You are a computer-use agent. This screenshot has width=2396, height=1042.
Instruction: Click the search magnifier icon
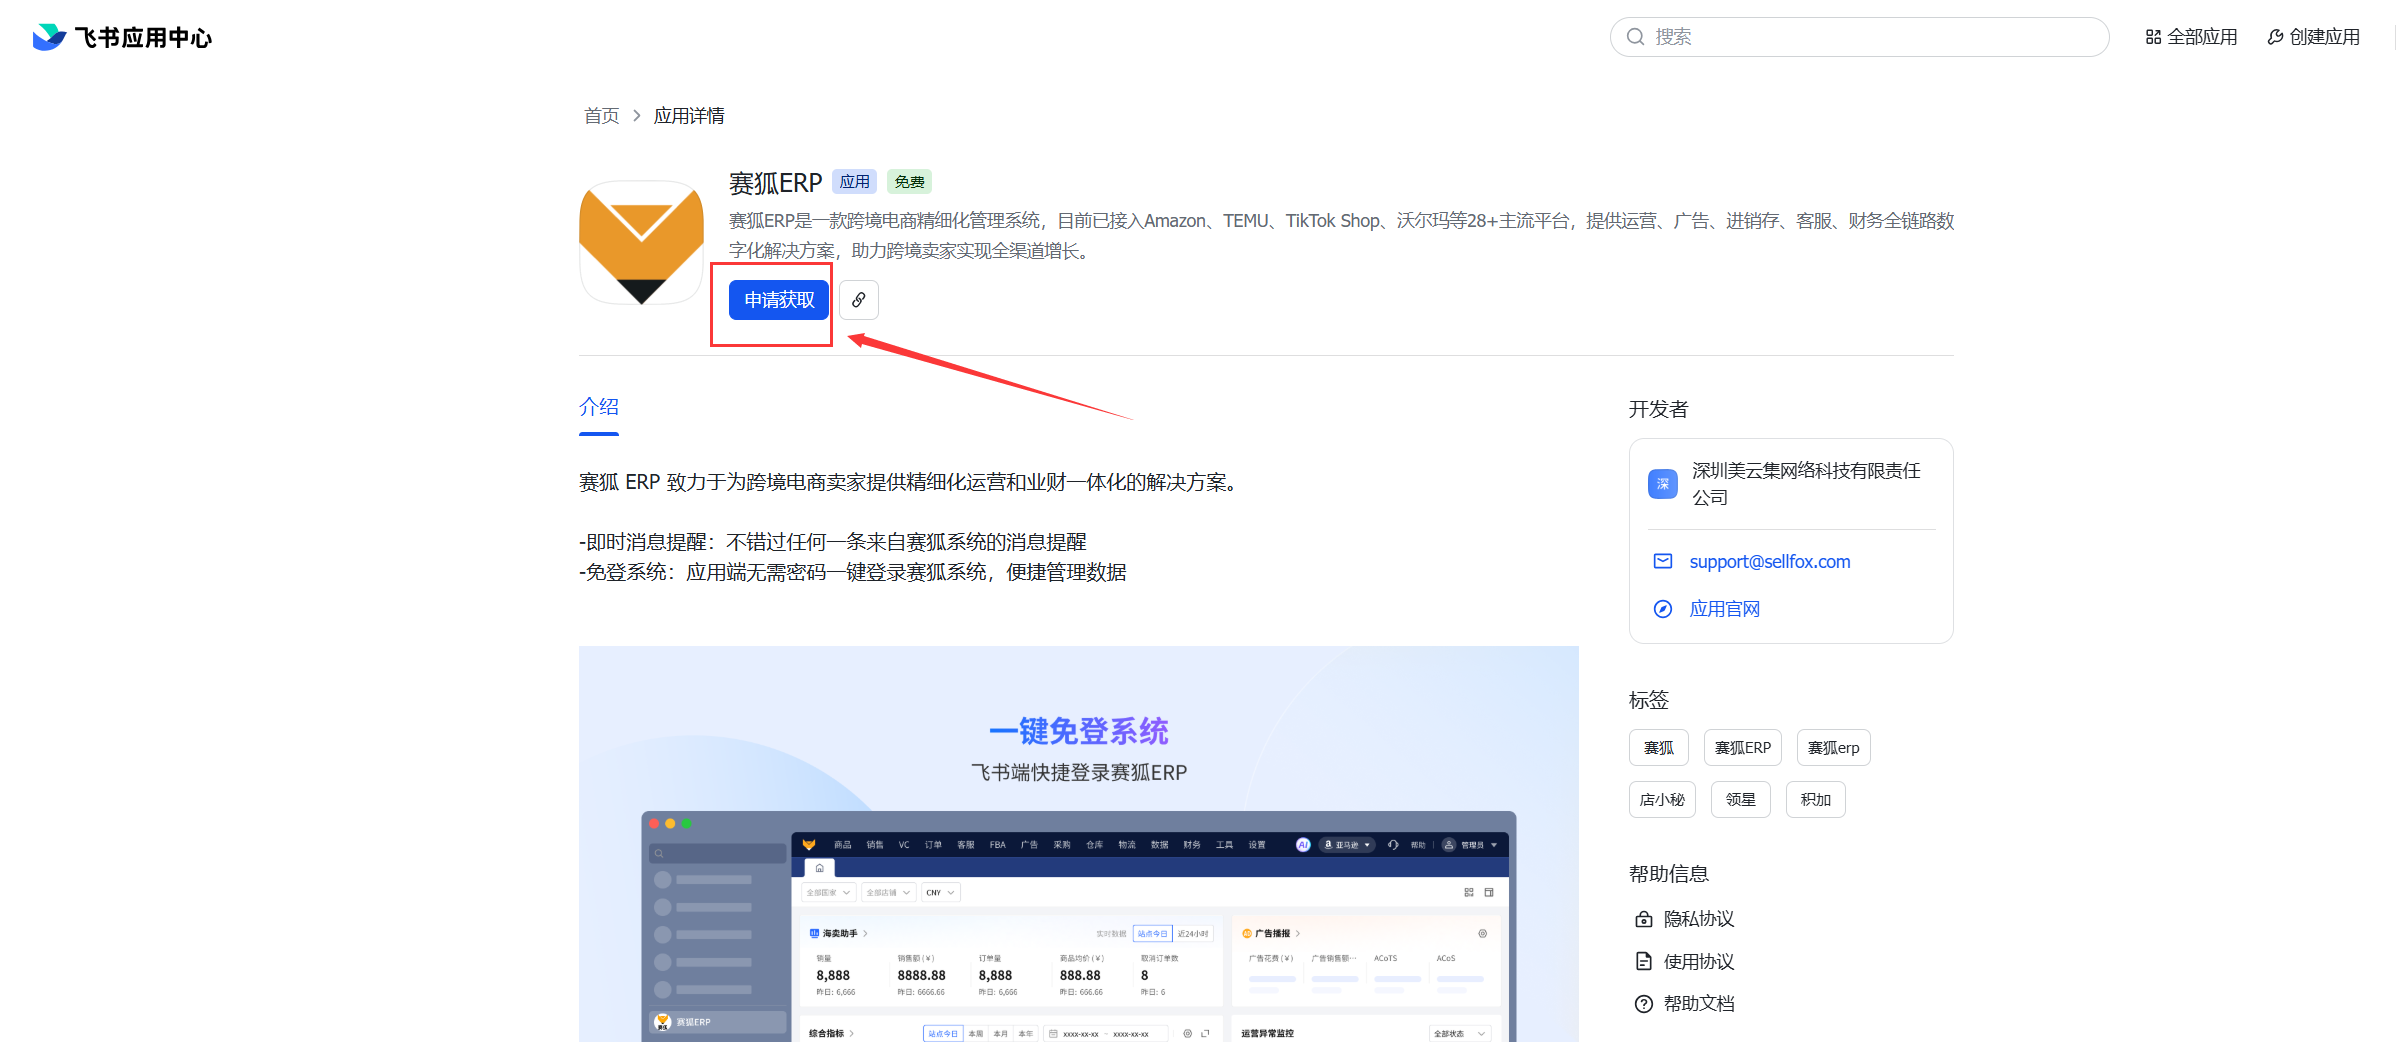click(x=1635, y=37)
